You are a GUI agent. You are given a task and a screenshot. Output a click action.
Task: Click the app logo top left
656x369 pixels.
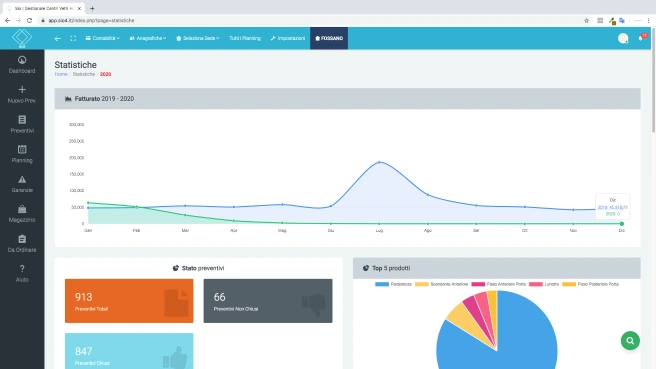pyautogui.click(x=22, y=38)
